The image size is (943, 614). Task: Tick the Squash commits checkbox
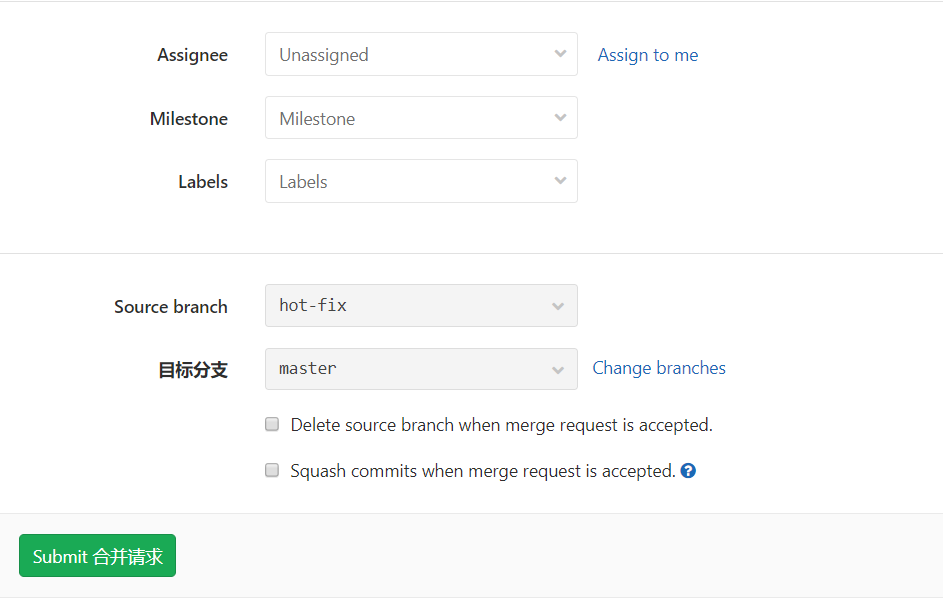272,470
